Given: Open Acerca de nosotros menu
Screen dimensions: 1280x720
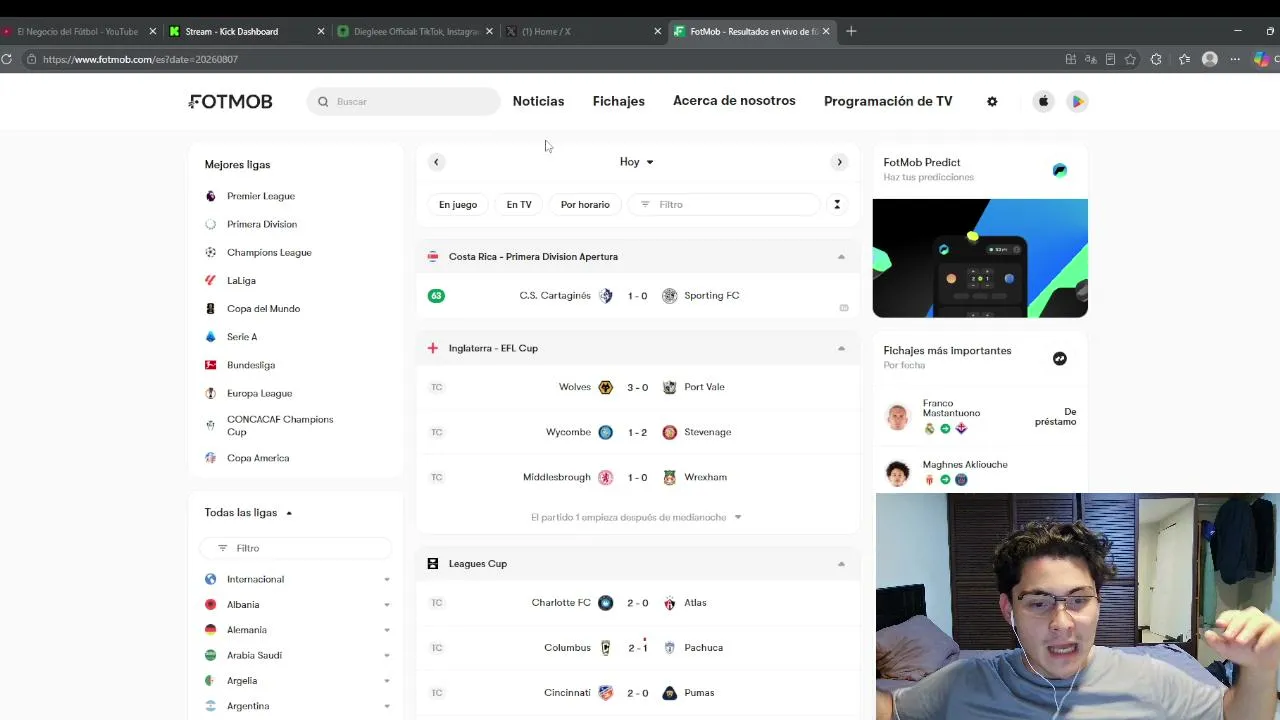Looking at the screenshot, I should 734,101.
